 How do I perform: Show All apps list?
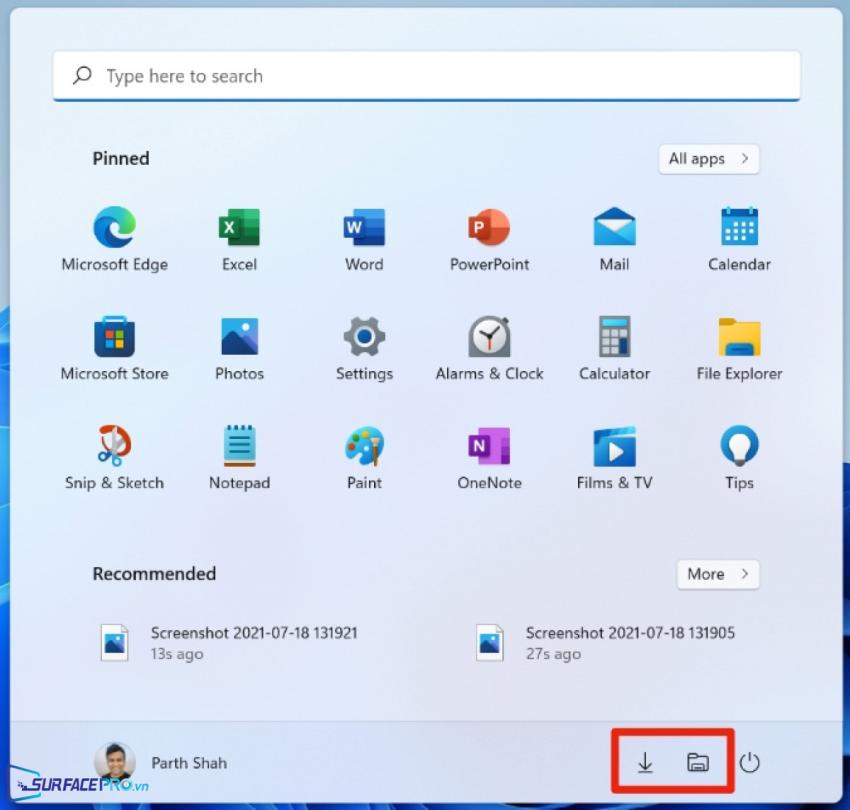[x=709, y=159]
